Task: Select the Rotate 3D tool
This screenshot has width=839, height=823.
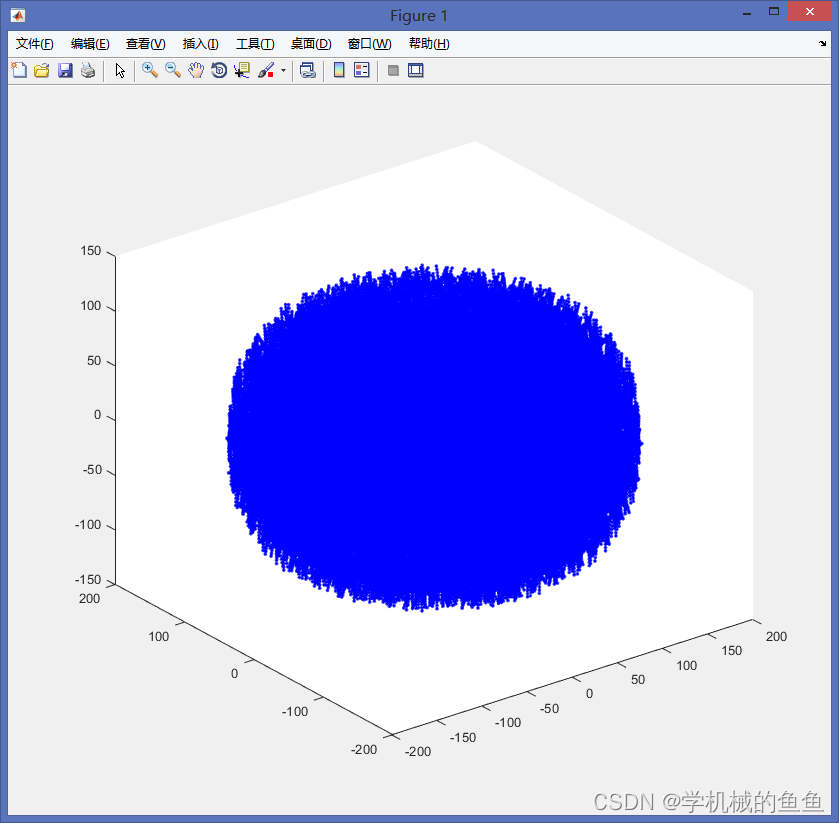Action: click(219, 70)
